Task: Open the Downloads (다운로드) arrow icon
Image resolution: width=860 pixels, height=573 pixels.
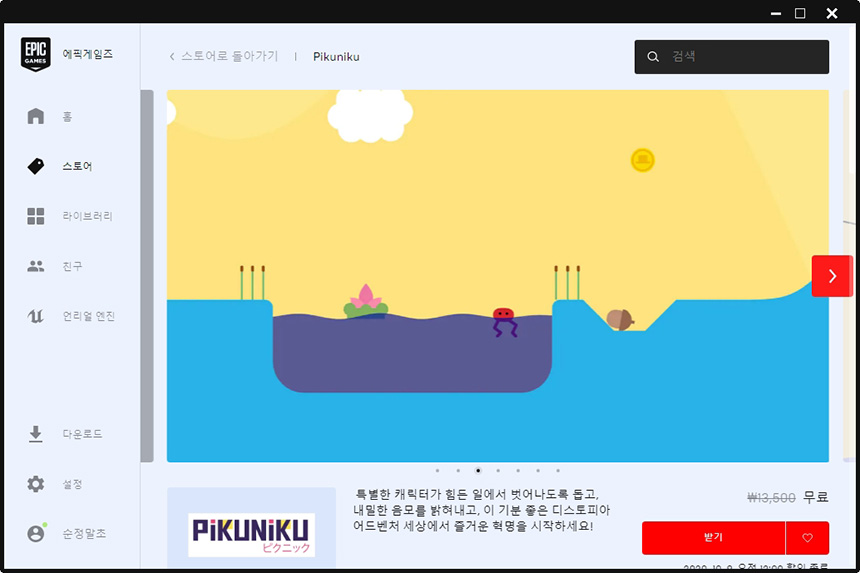Action: pos(36,434)
